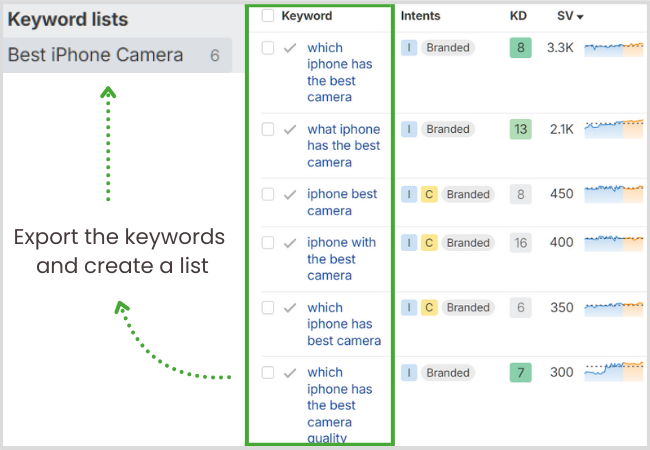The height and width of the screenshot is (450, 650).
Task: Click the C intent badge in the 450 row
Action: 429,194
